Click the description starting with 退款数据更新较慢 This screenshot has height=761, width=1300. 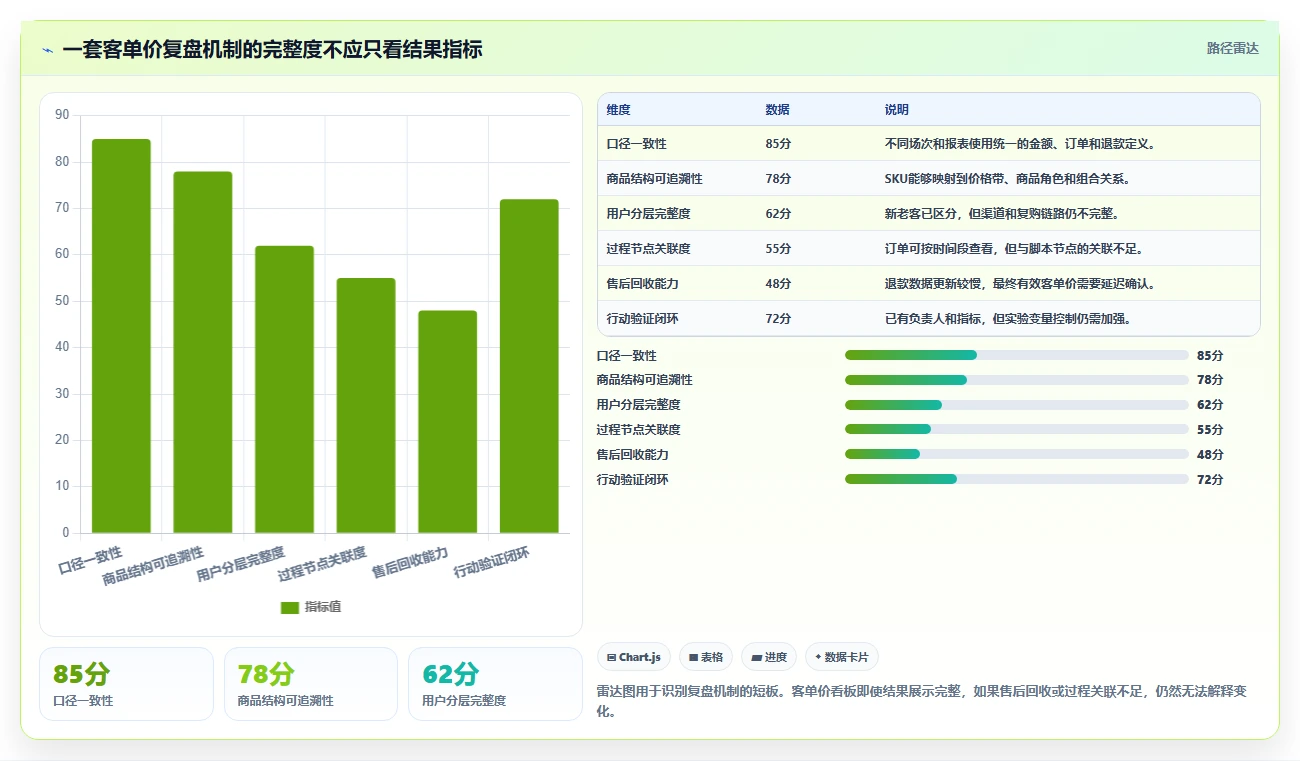[1020, 284]
